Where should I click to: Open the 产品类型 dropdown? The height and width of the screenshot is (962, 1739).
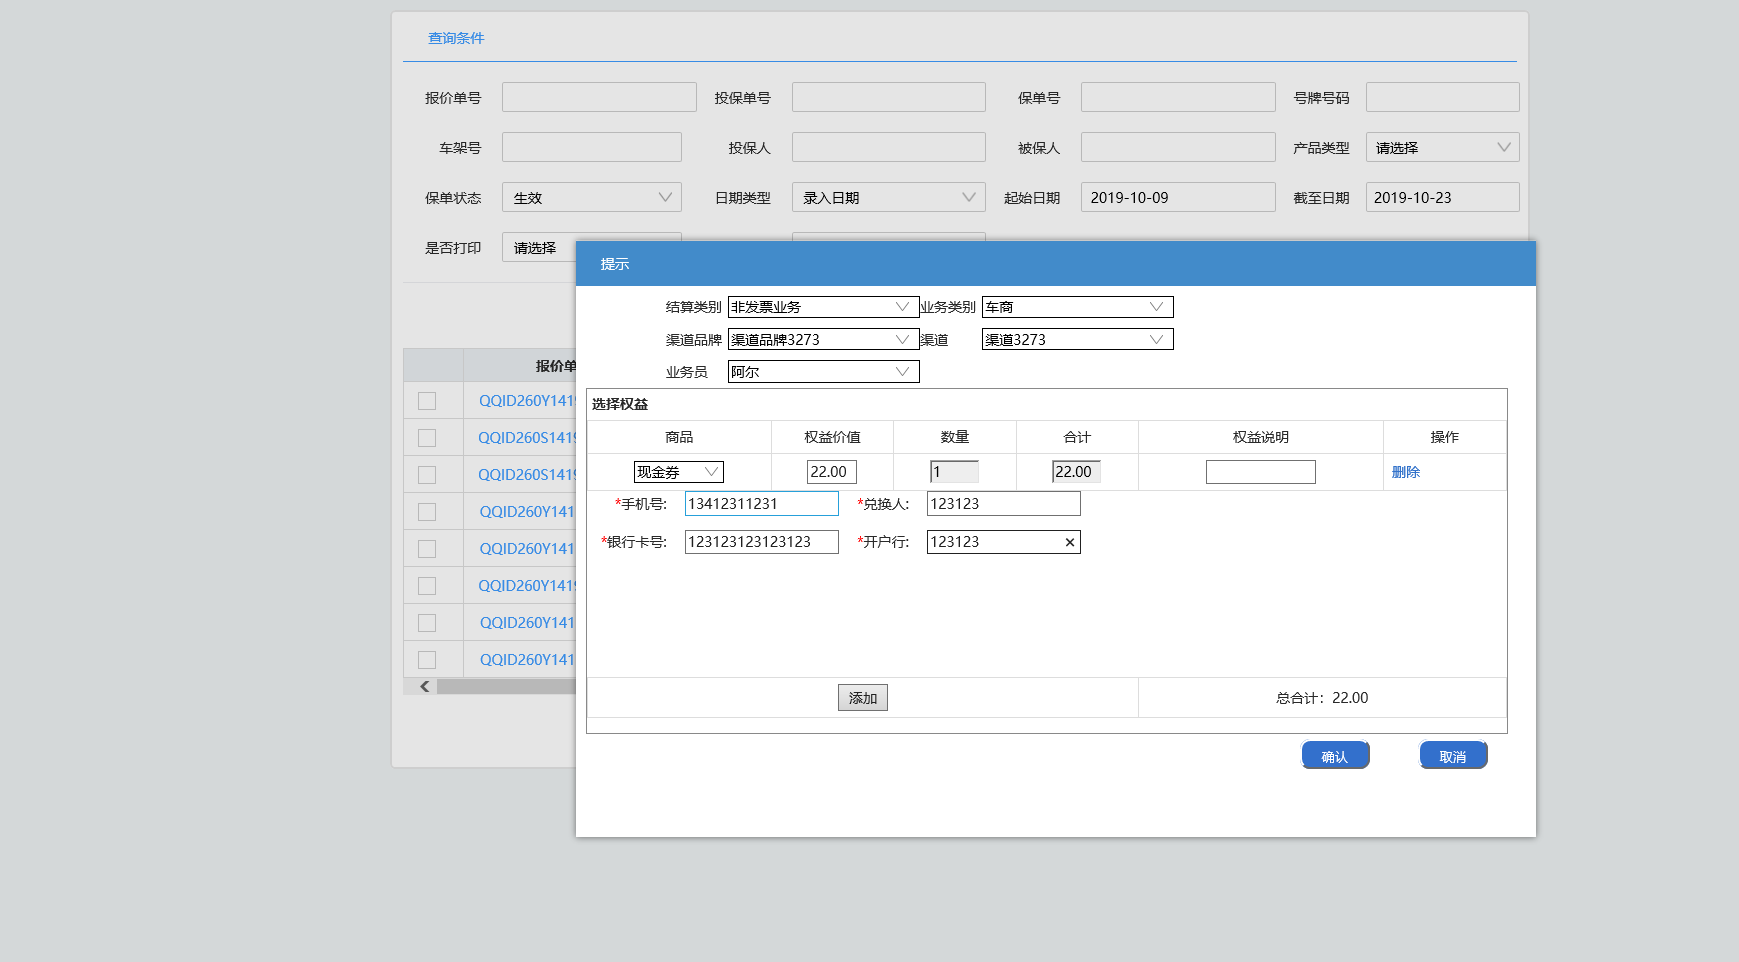[x=1441, y=148]
